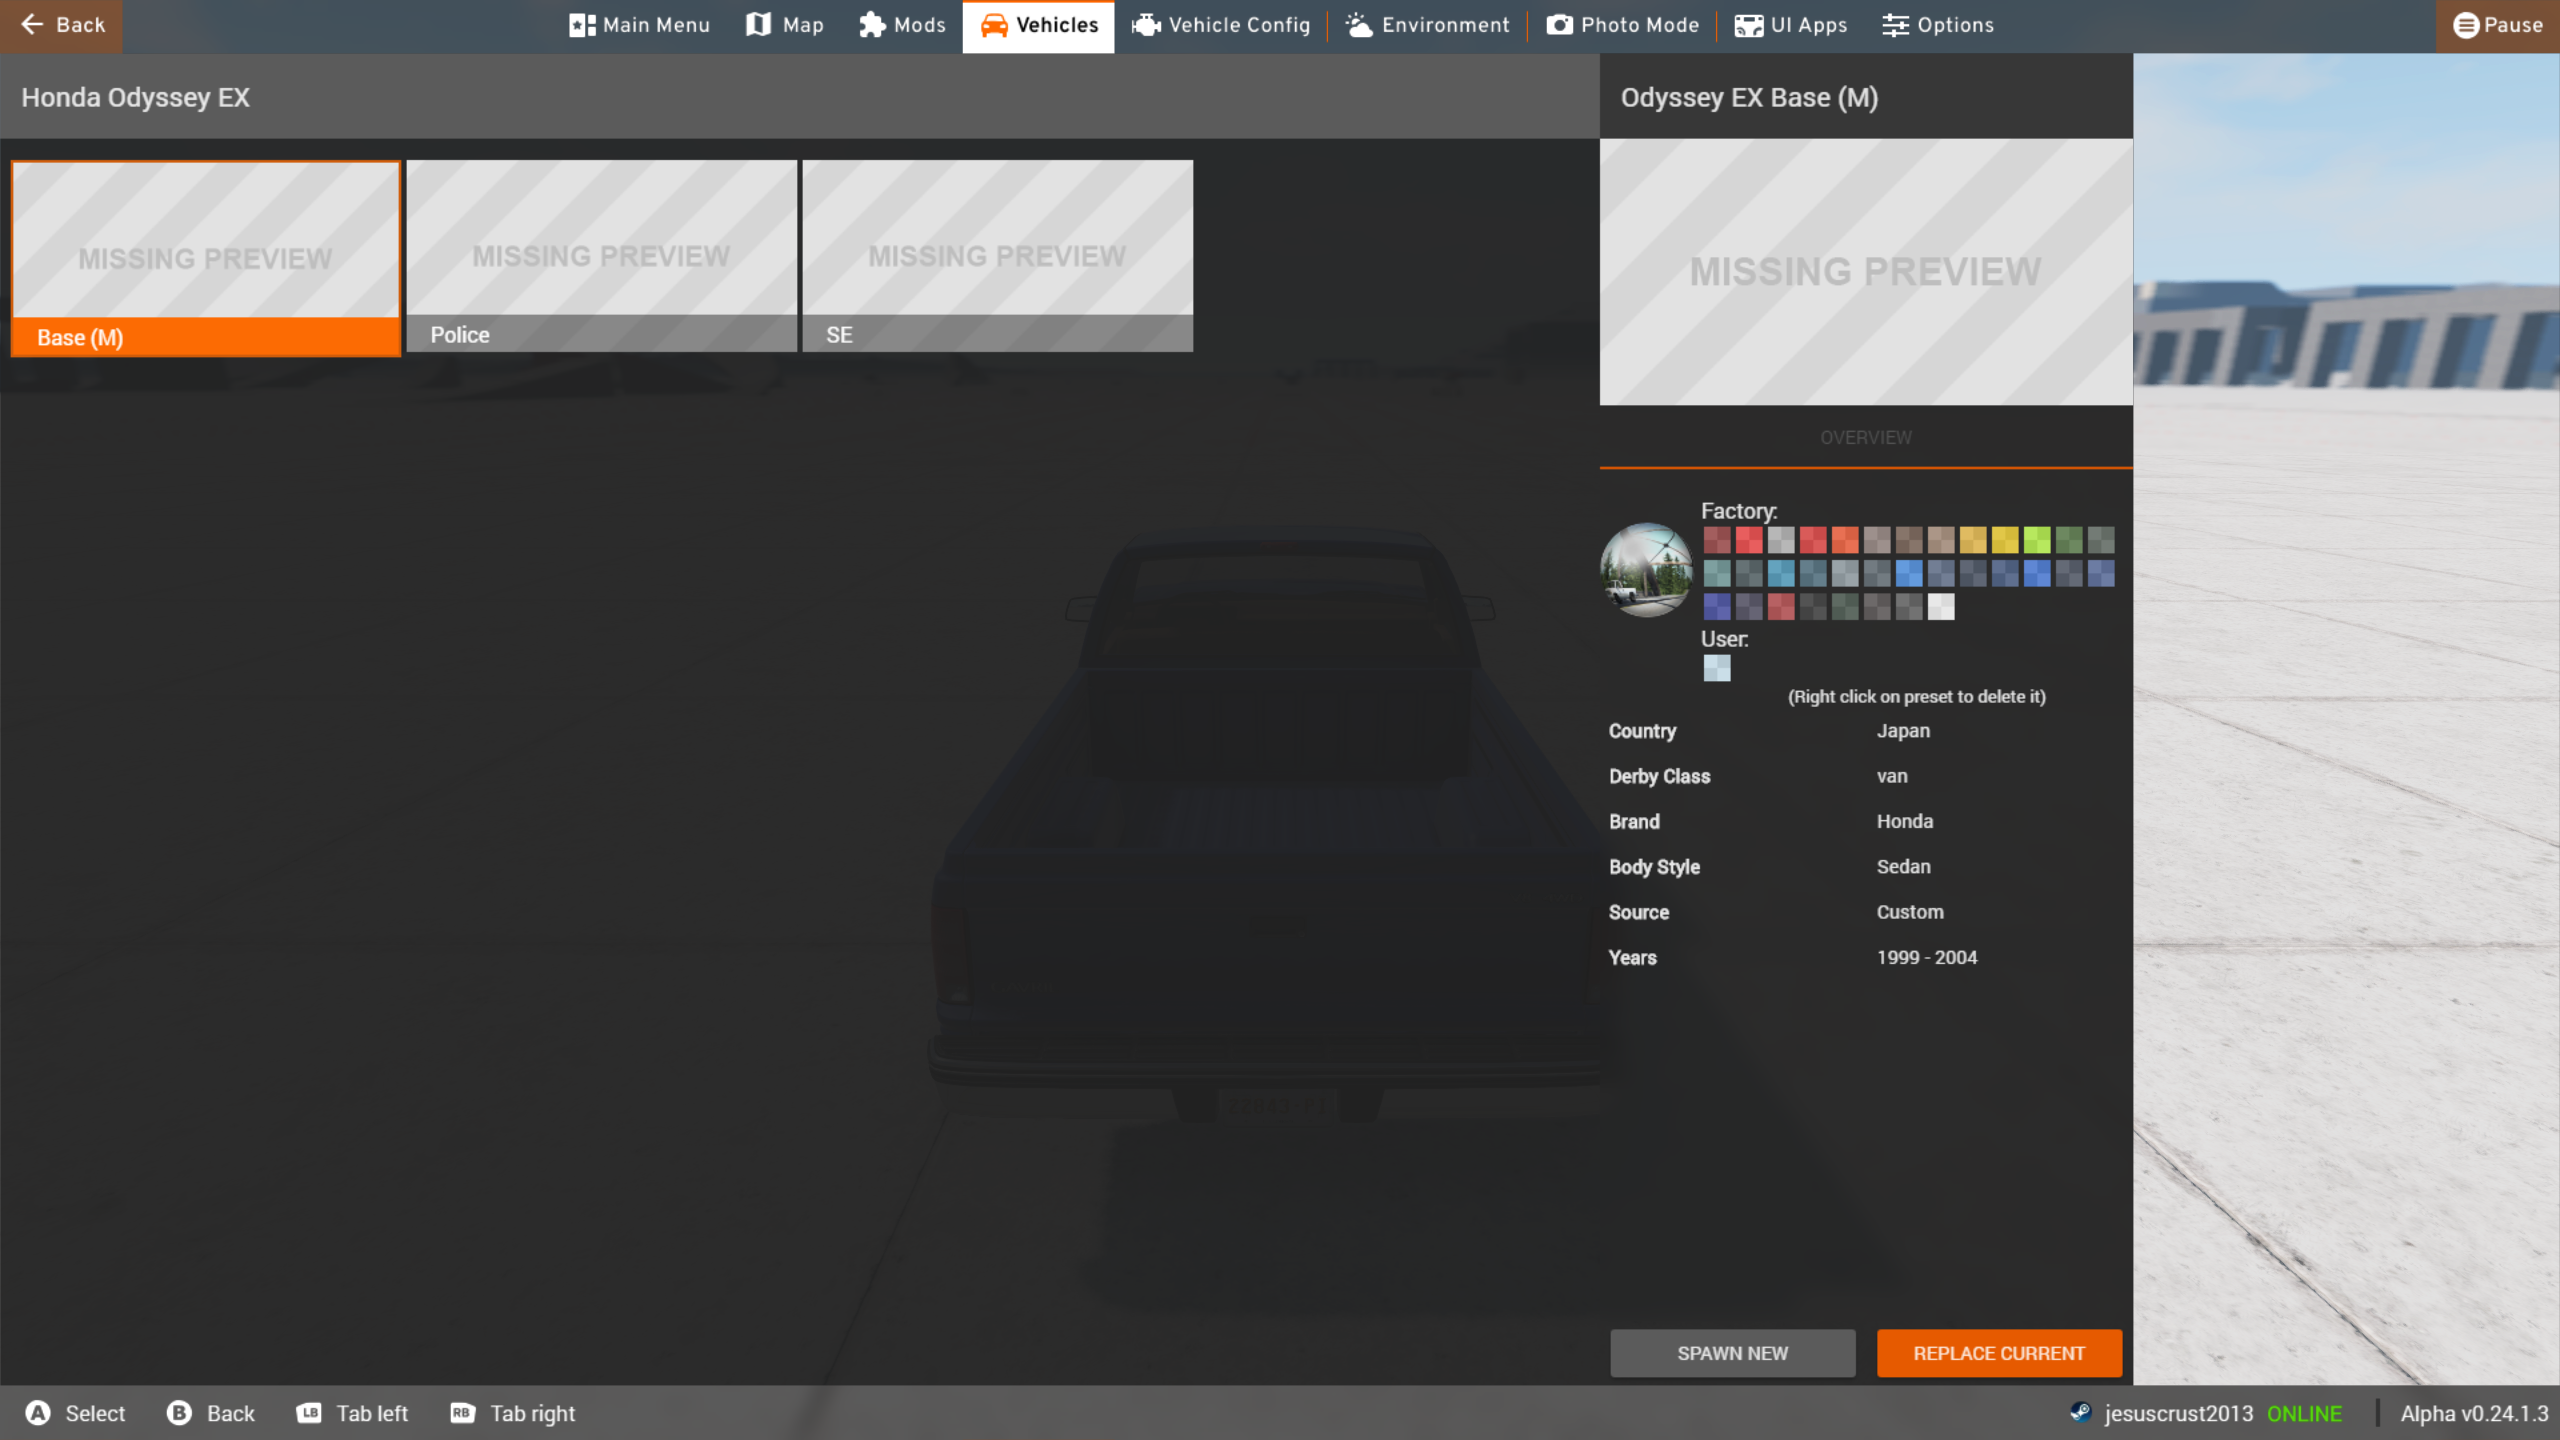Image resolution: width=2560 pixels, height=1440 pixels.
Task: Choose the lime green factory color
Action: pos(2037,540)
